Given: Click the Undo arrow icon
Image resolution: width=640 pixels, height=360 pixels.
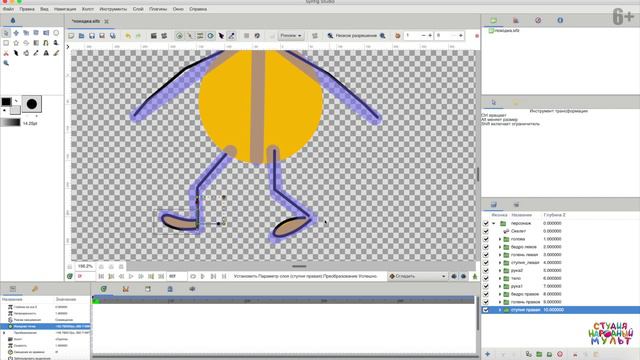Looking at the screenshot, I should [x=128, y=36].
